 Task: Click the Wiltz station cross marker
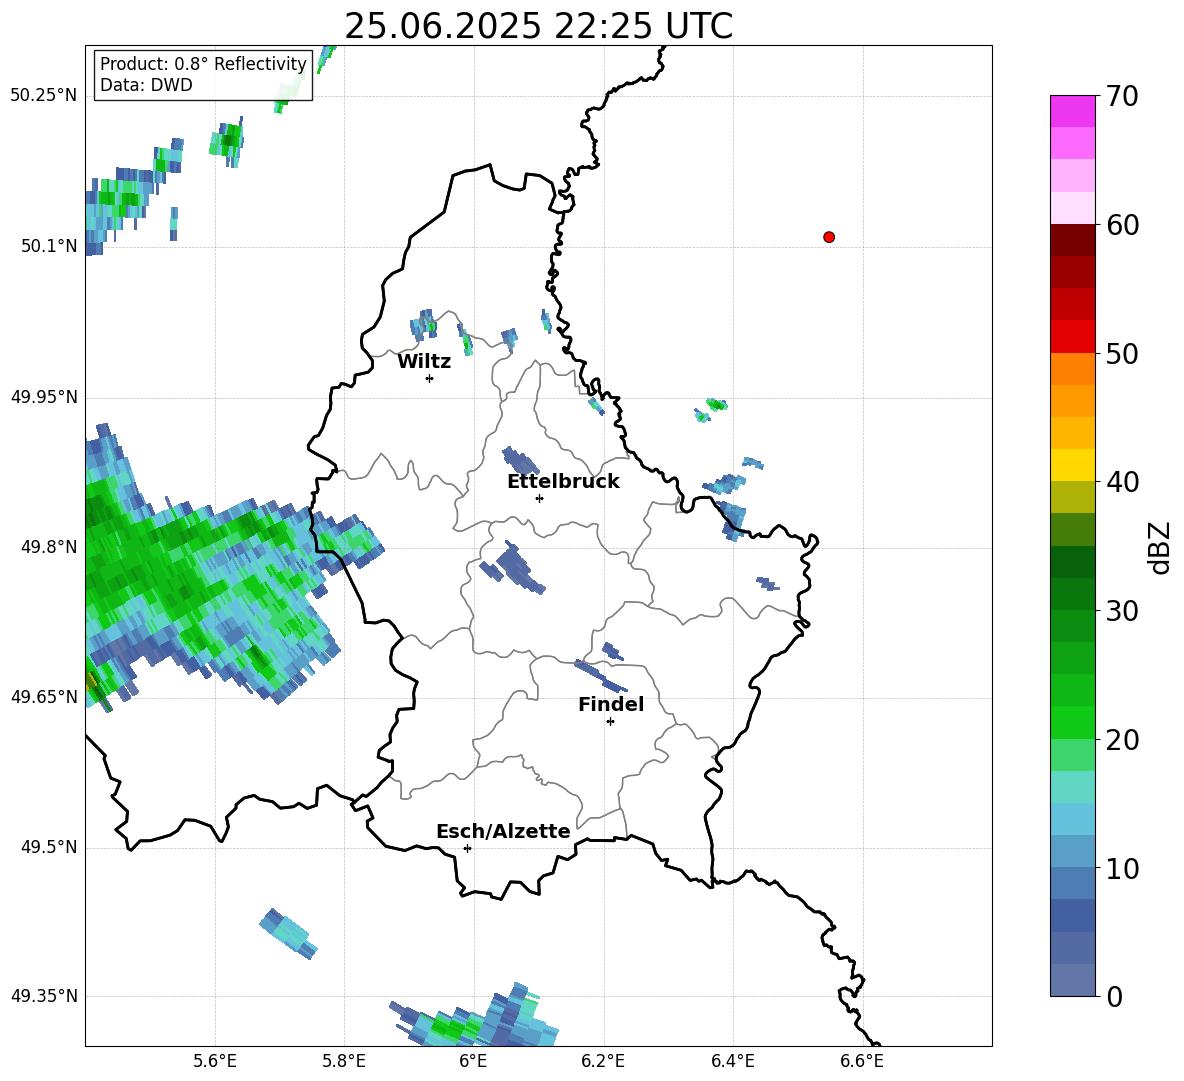tap(429, 378)
